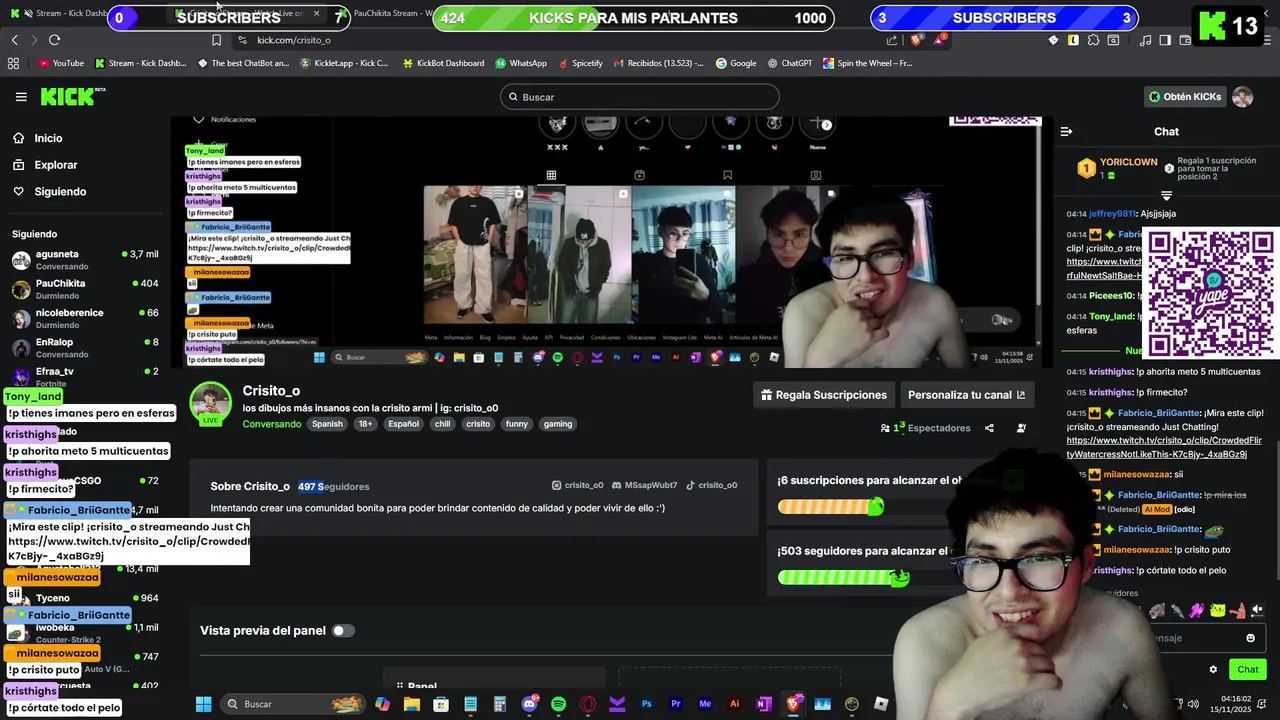Open KickBot Dashboard bookmark

click(443, 63)
